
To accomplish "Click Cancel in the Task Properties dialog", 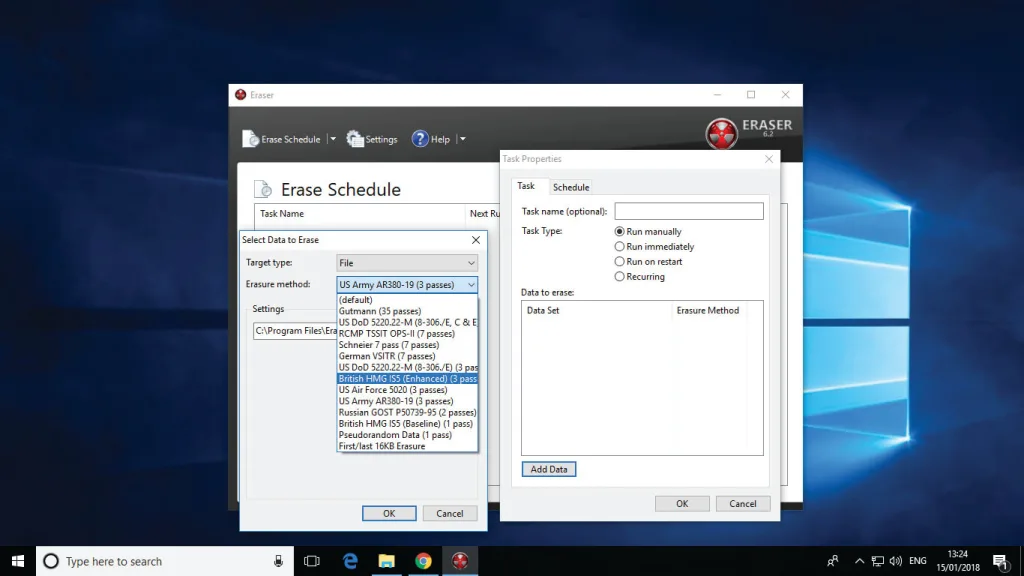I will [743, 504].
